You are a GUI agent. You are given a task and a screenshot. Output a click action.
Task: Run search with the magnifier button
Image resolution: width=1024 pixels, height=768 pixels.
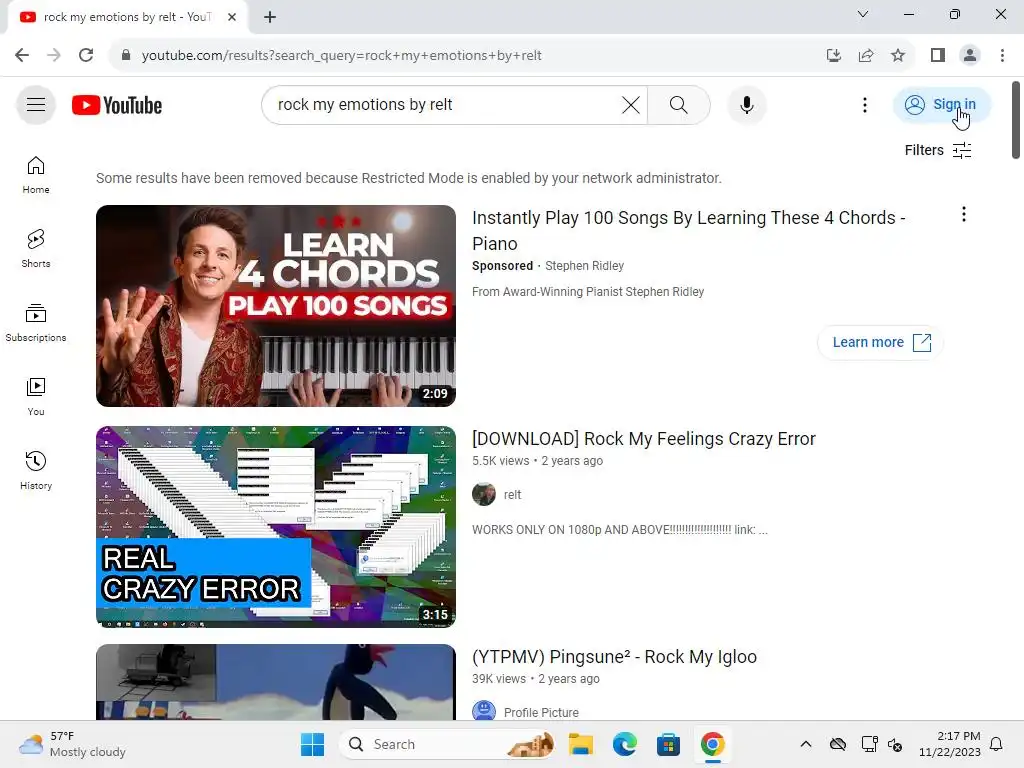tap(679, 104)
